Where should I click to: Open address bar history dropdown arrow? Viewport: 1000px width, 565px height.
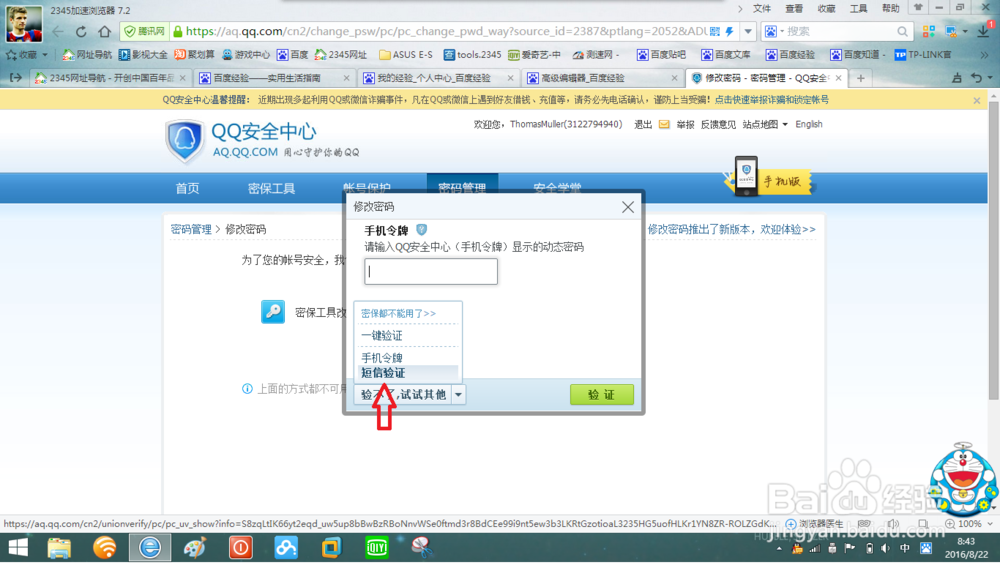[x=747, y=31]
